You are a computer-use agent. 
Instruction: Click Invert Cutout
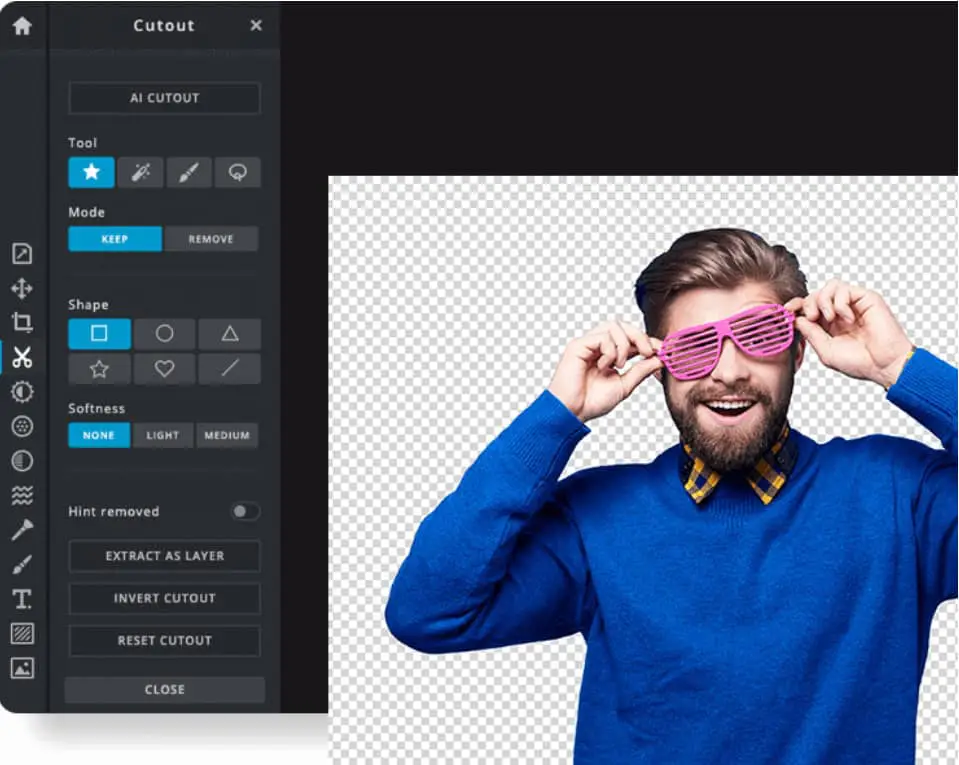point(165,598)
